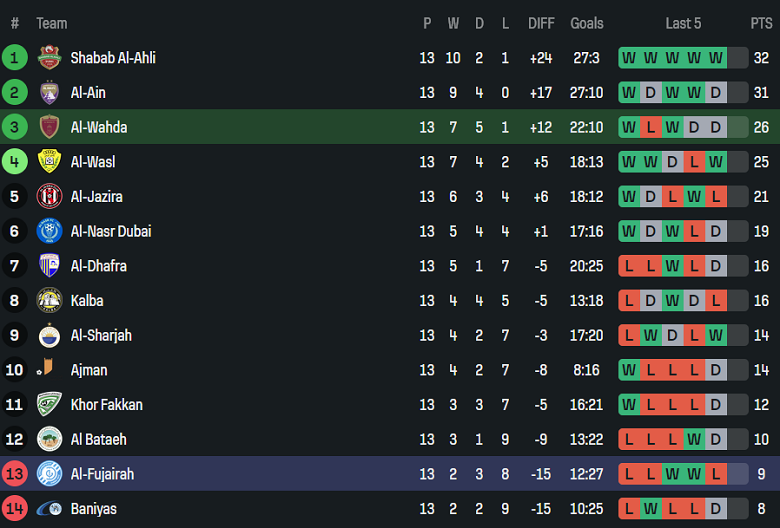This screenshot has width=780, height=528.
Task: Open the Al-Sharjah team page
Action: 101,335
